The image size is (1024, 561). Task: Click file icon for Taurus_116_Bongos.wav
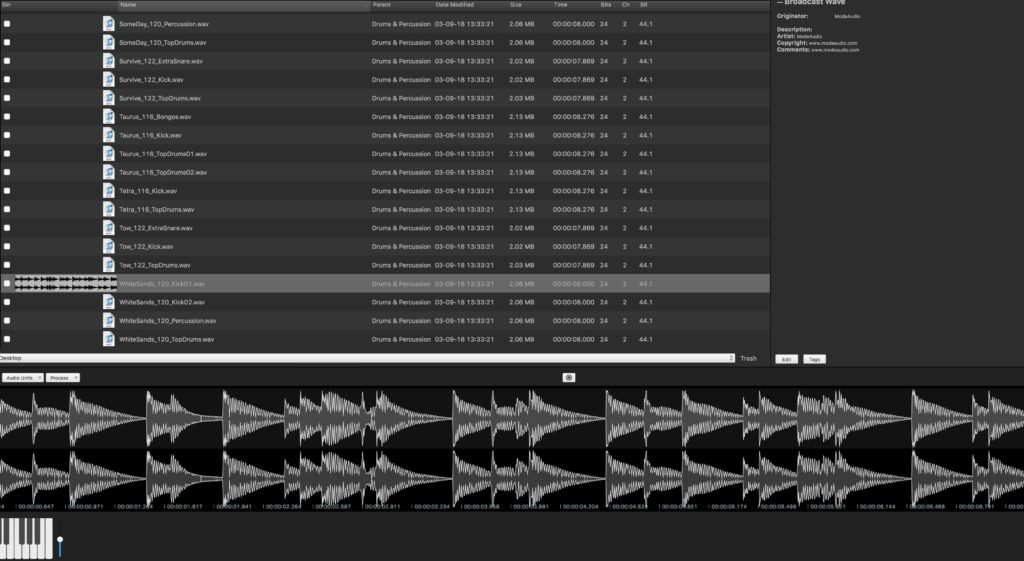point(108,117)
